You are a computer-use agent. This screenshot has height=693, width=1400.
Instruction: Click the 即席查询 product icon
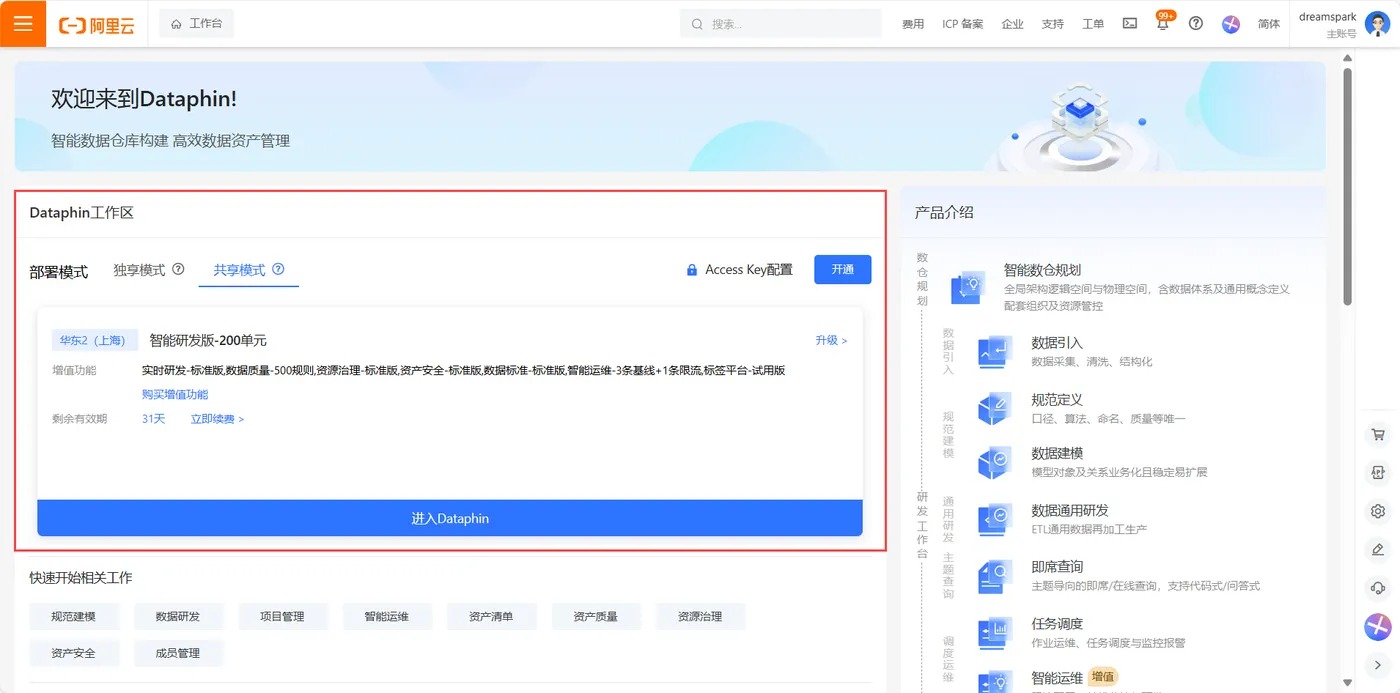click(x=996, y=575)
